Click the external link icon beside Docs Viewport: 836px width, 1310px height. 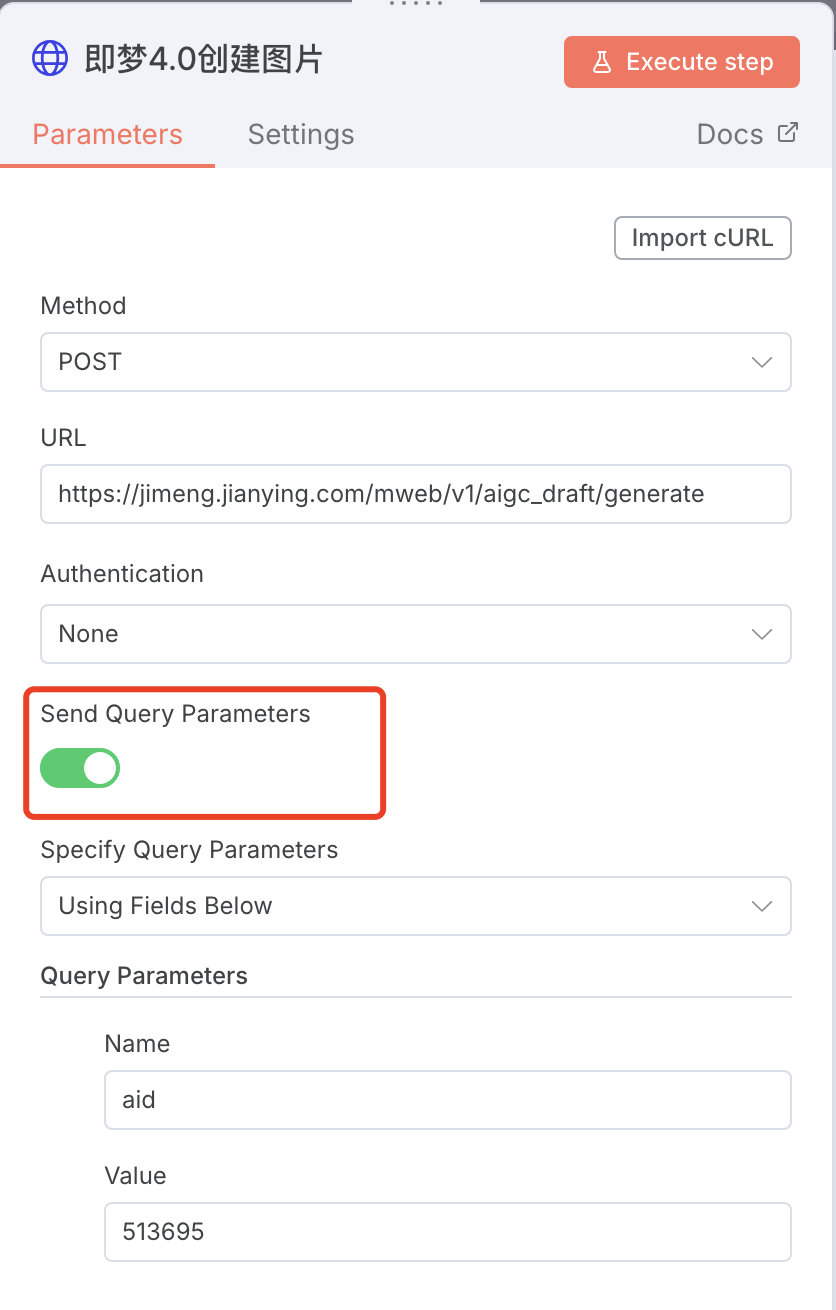pos(788,133)
